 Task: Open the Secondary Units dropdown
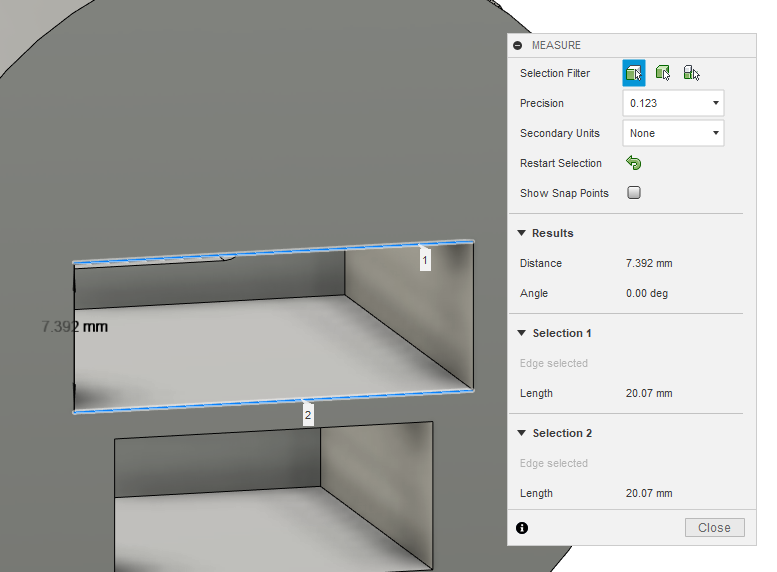[x=673, y=133]
